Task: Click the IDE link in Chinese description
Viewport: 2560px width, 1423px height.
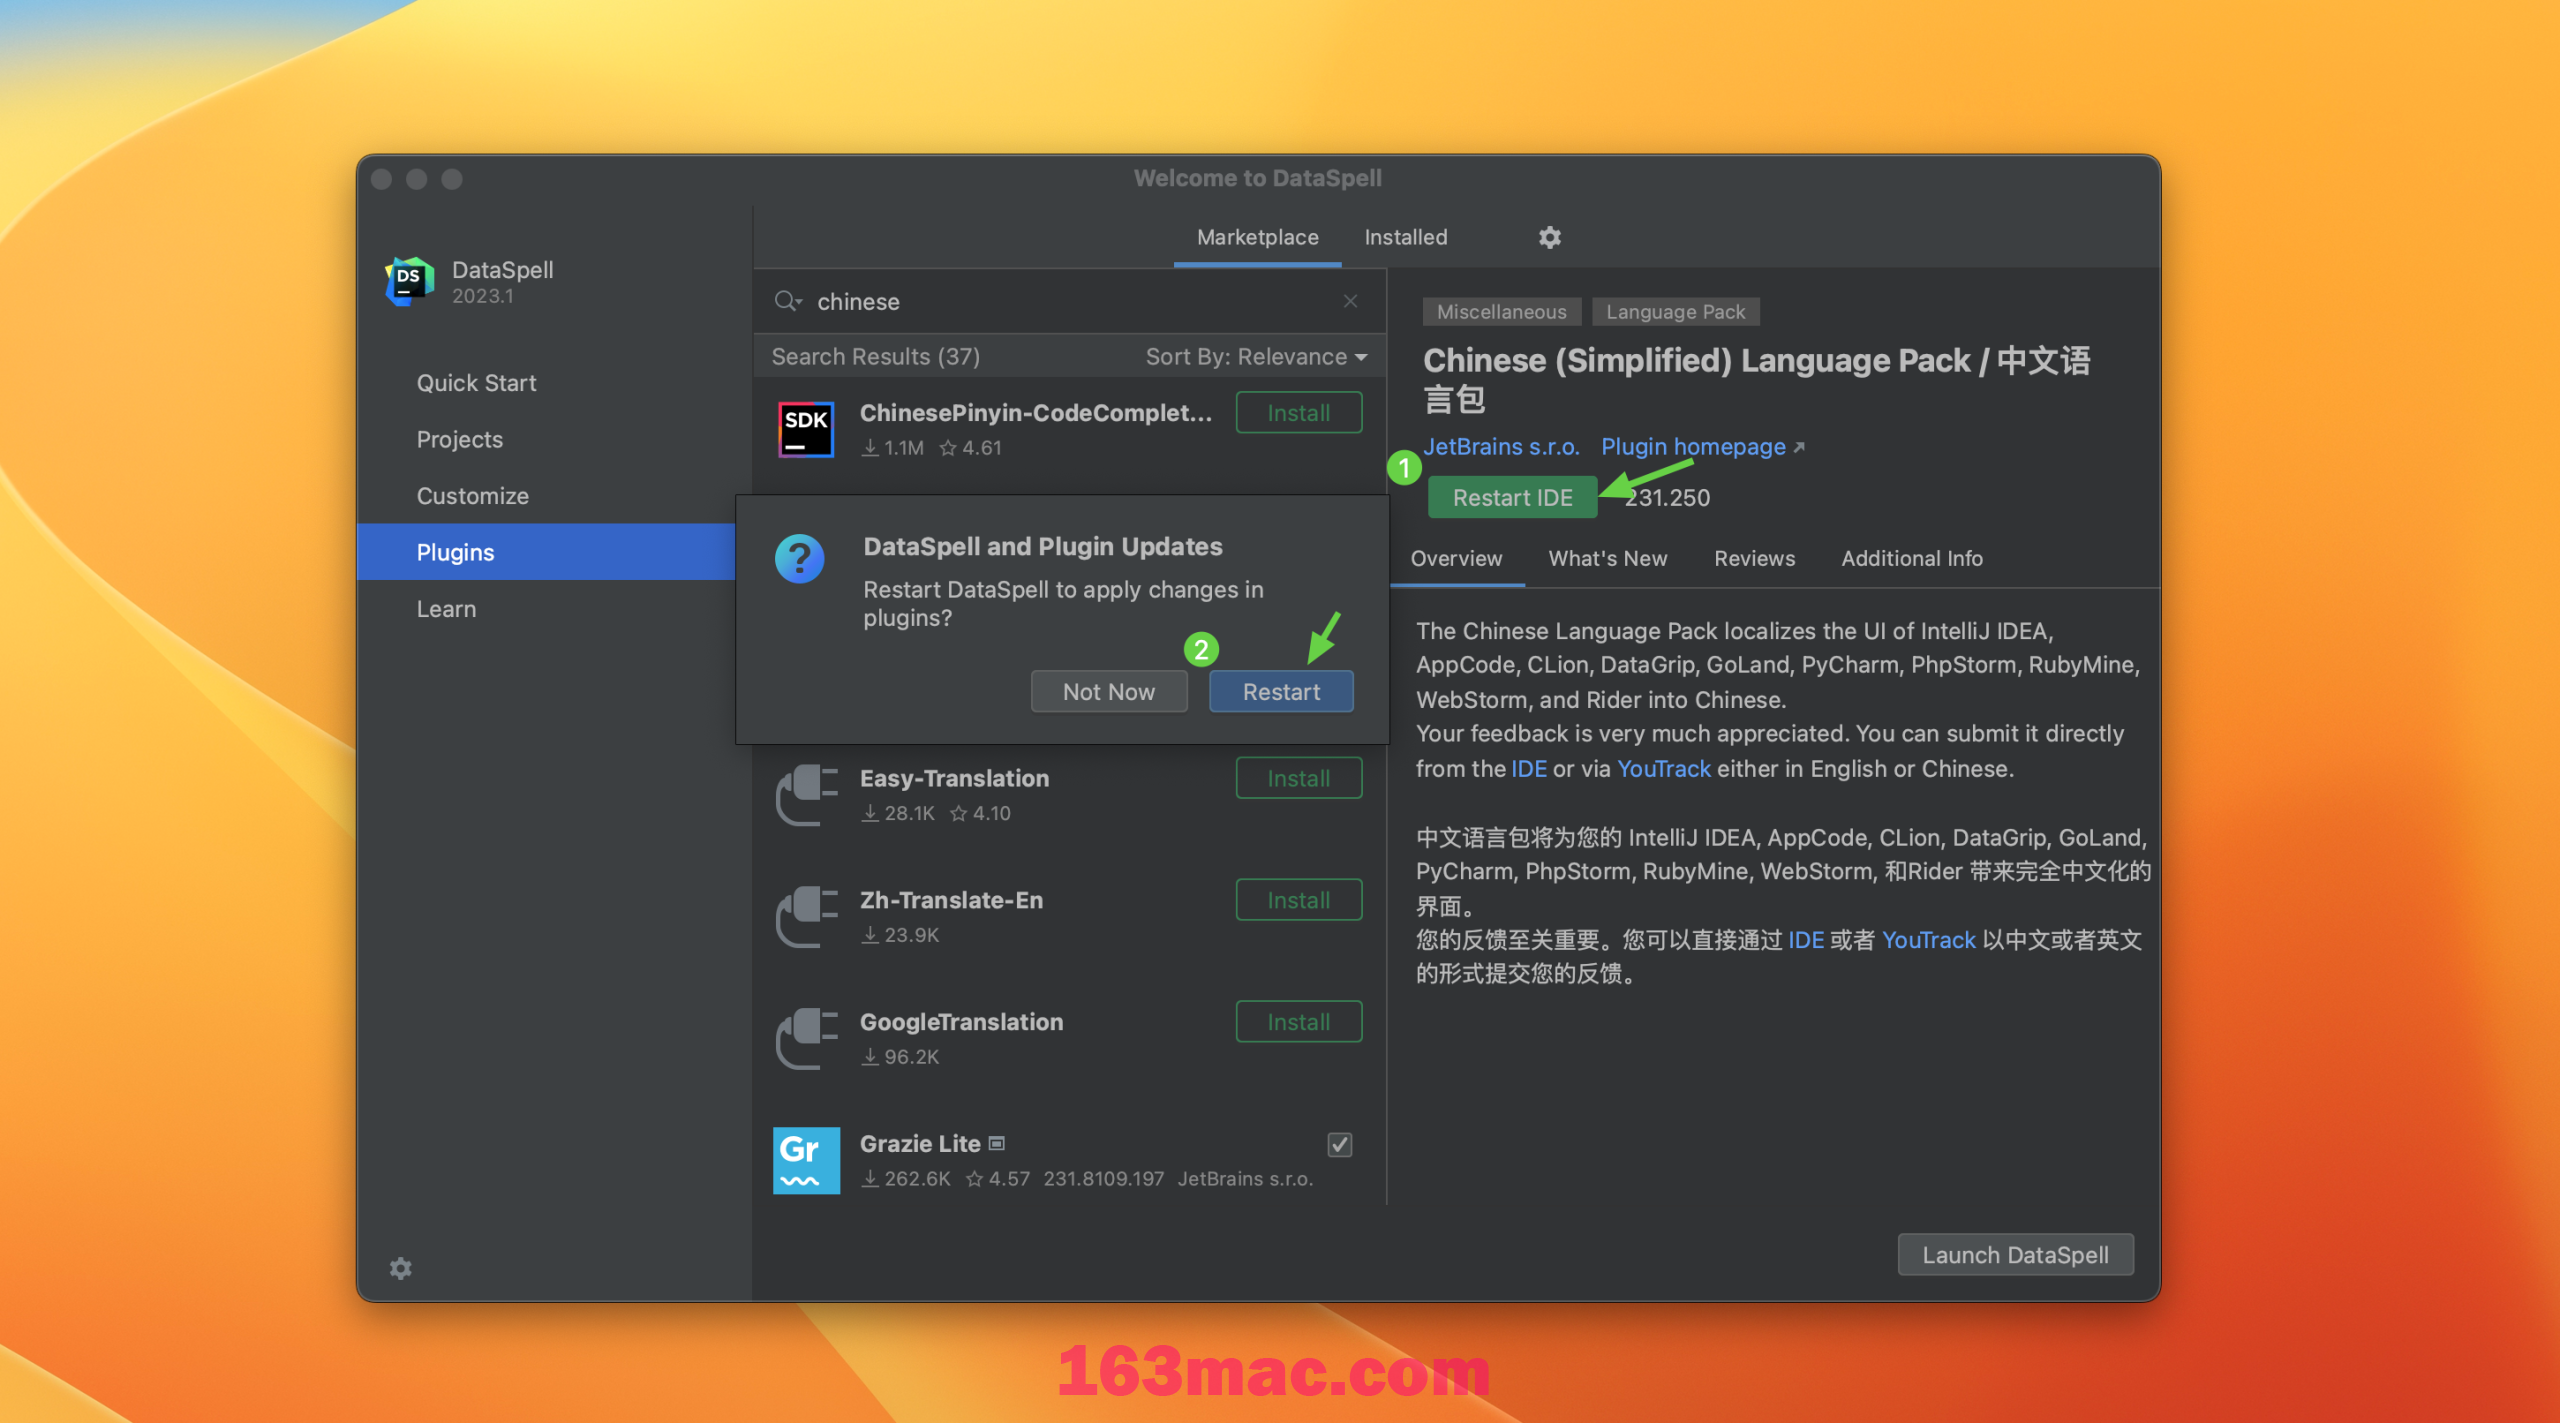Action: (1805, 940)
